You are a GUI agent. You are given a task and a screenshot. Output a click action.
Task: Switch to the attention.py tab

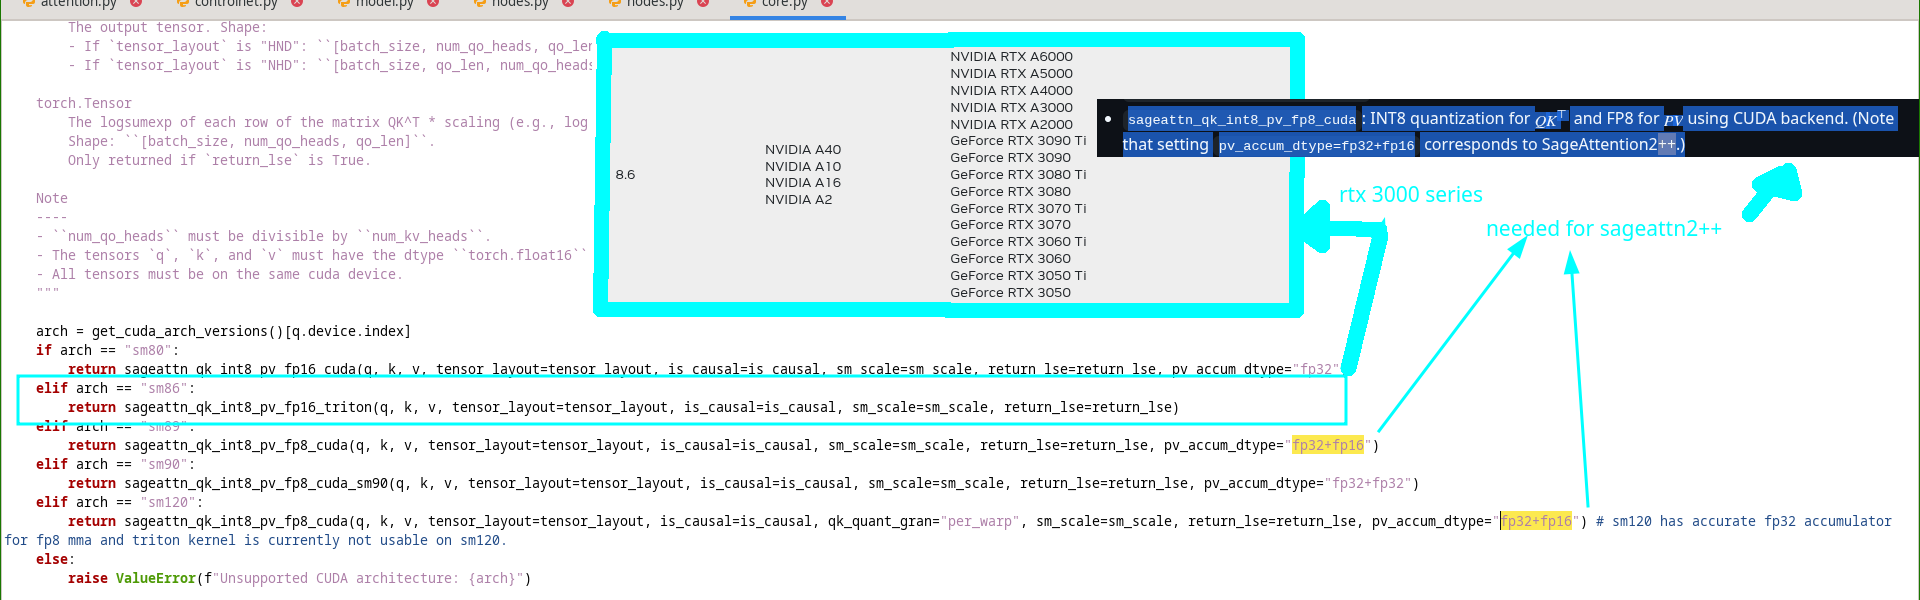pos(78,4)
